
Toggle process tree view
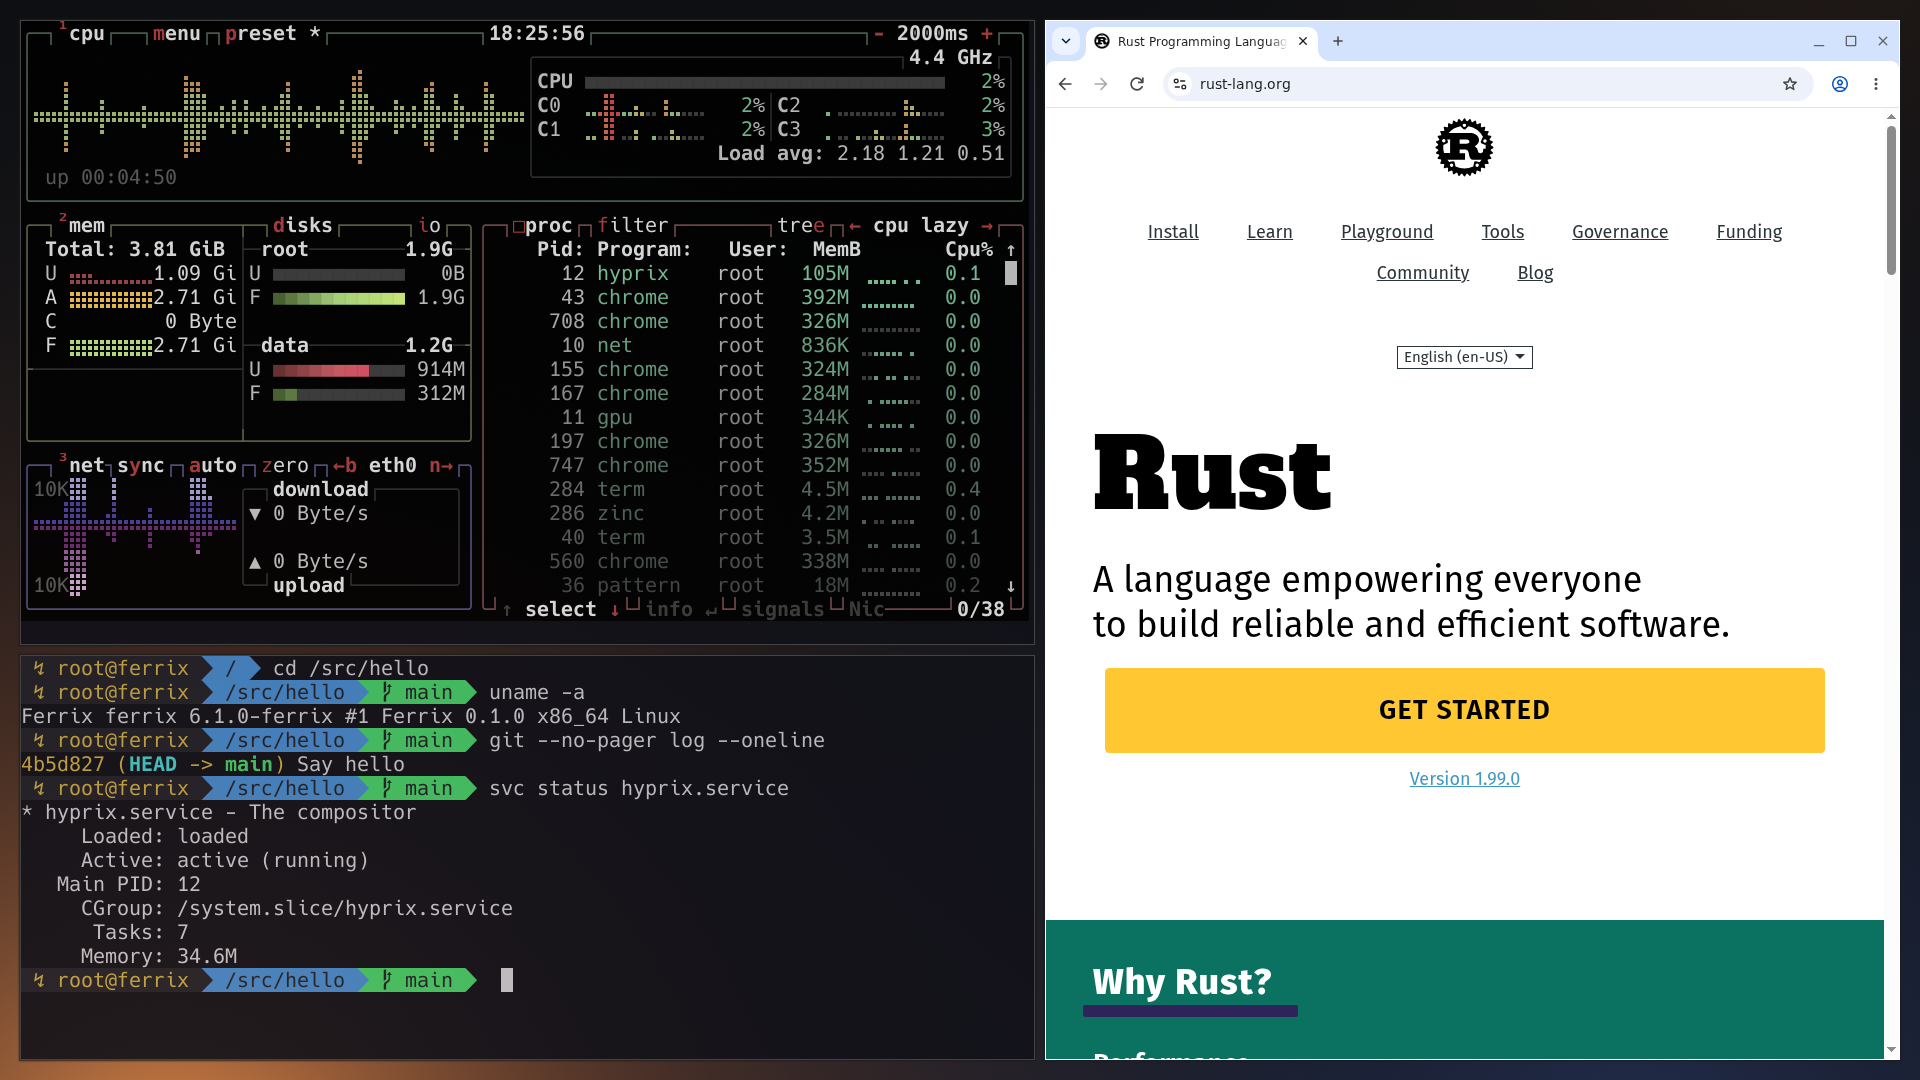801,226
